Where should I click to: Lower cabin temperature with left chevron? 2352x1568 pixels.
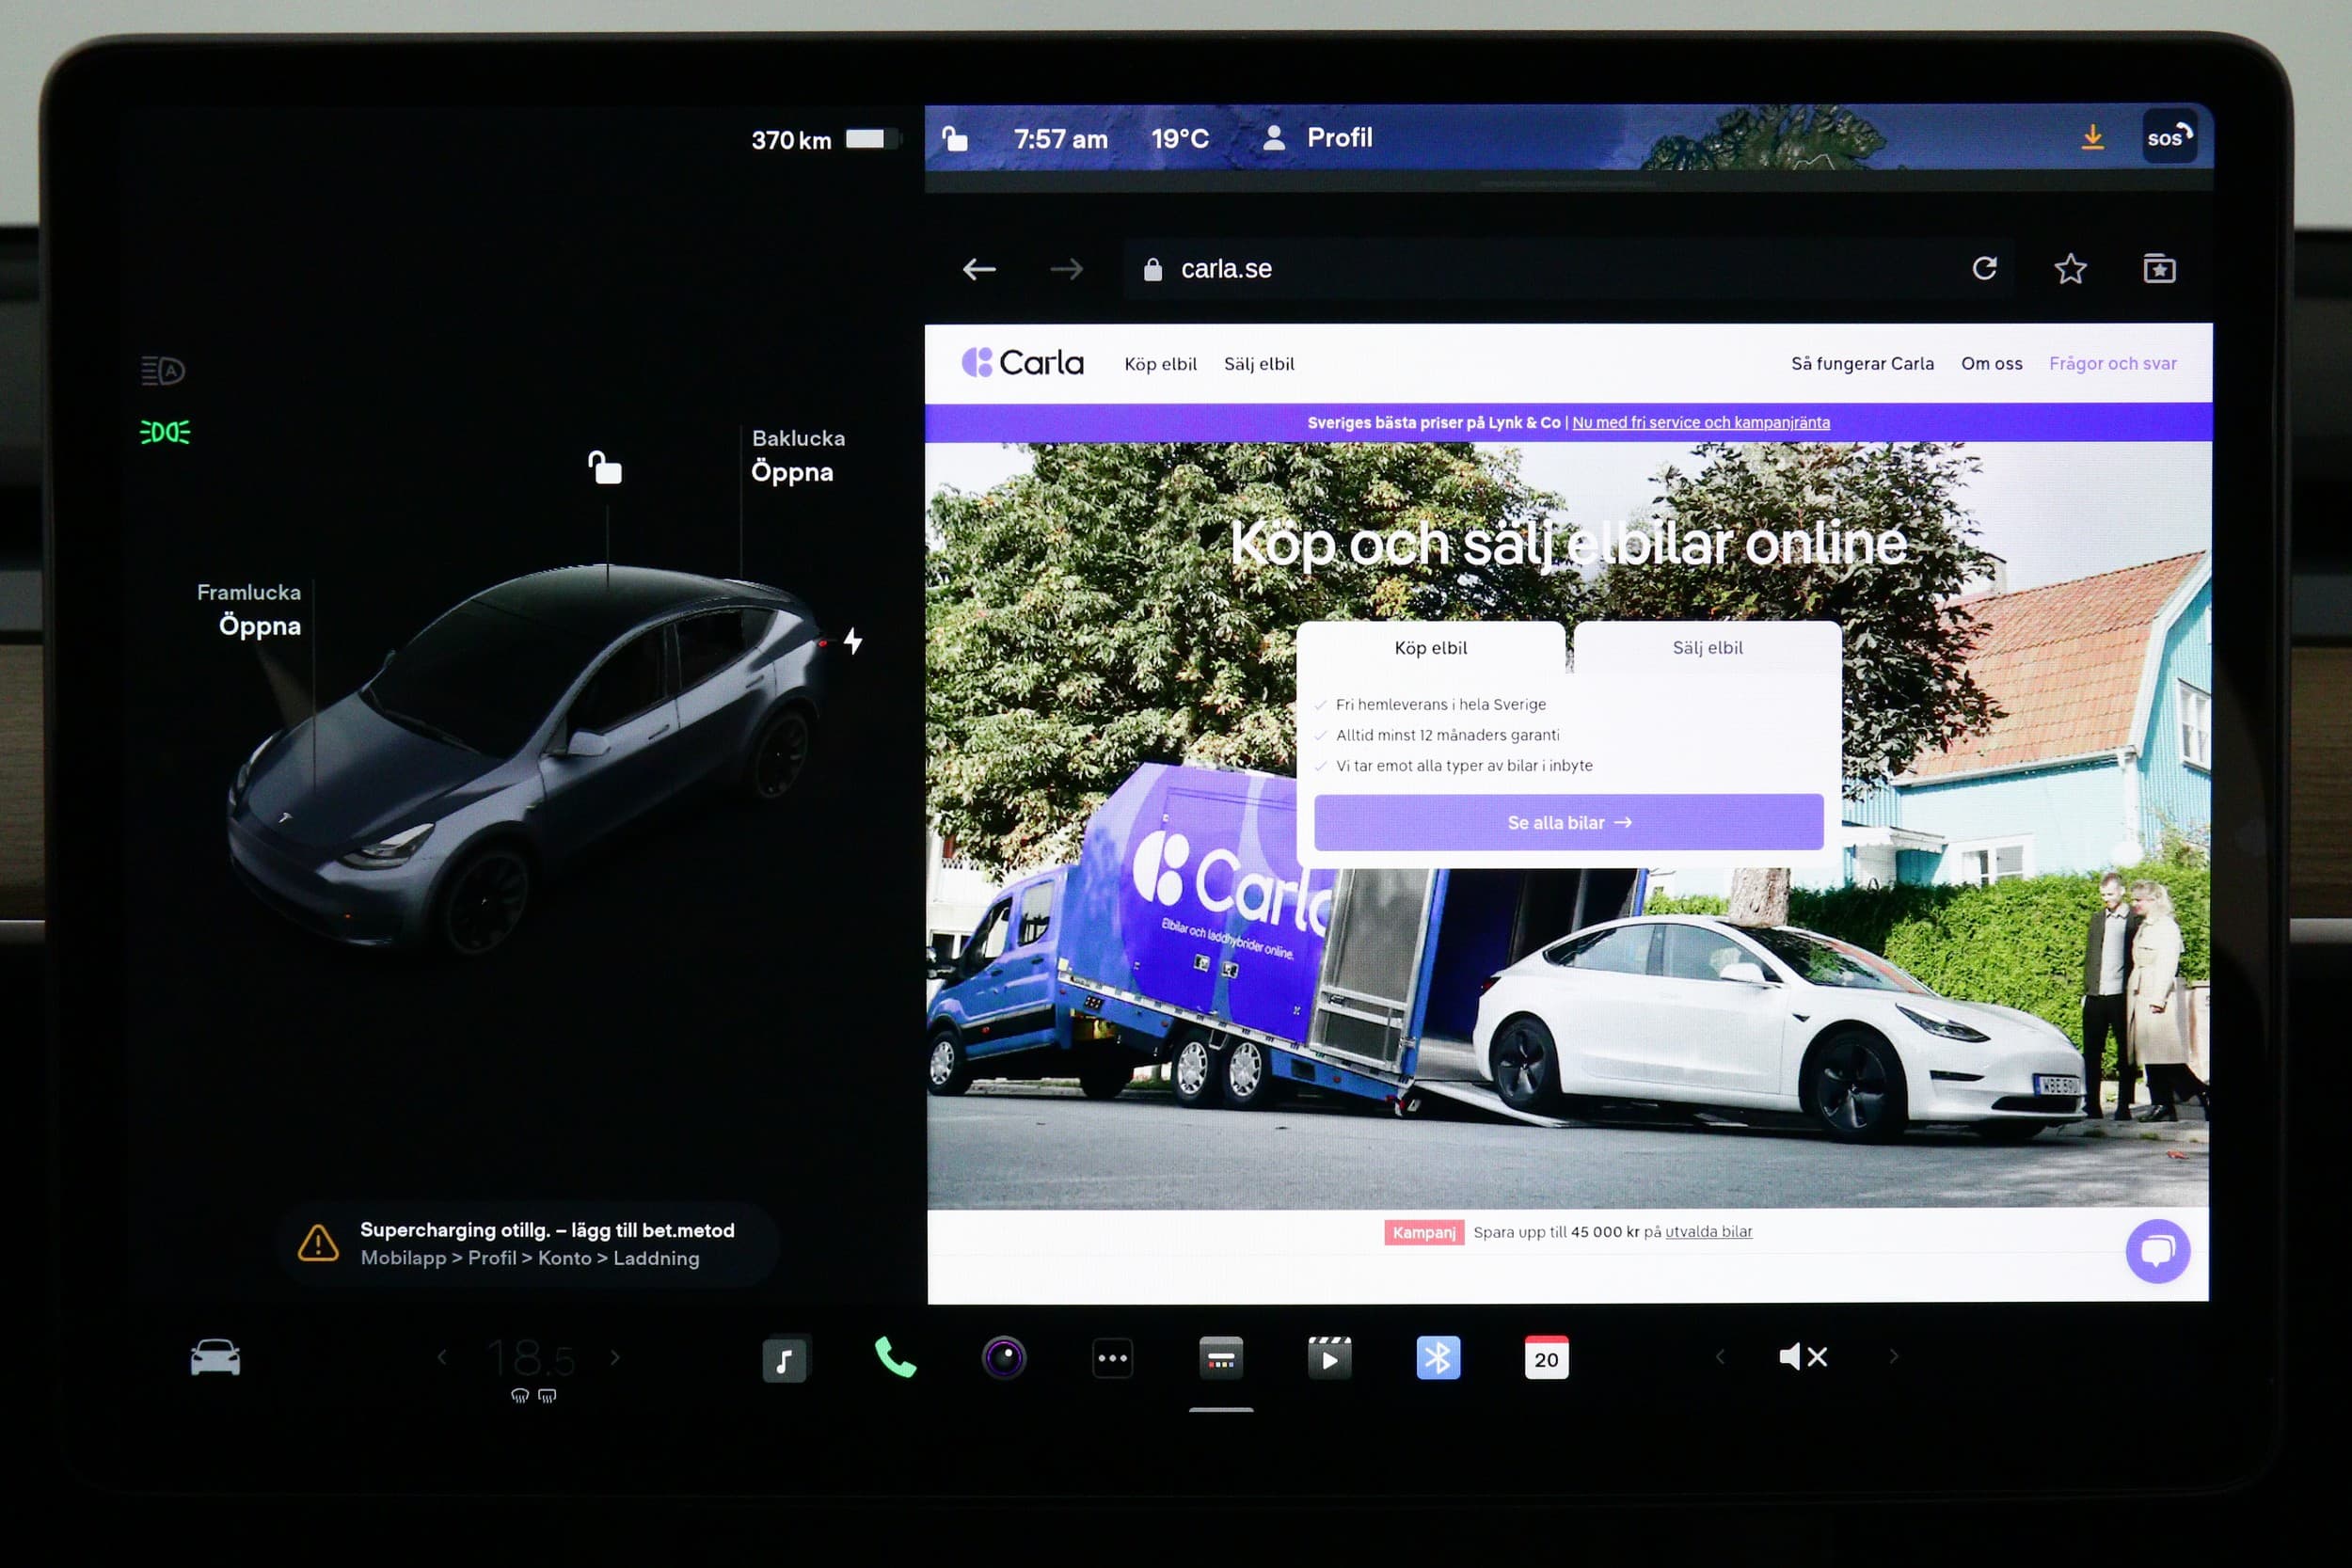442,1357
